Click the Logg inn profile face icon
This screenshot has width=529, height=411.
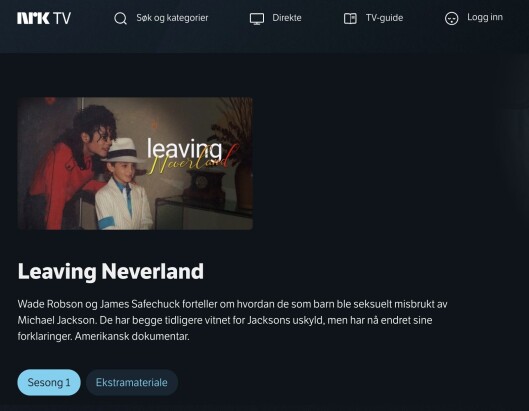tap(451, 19)
